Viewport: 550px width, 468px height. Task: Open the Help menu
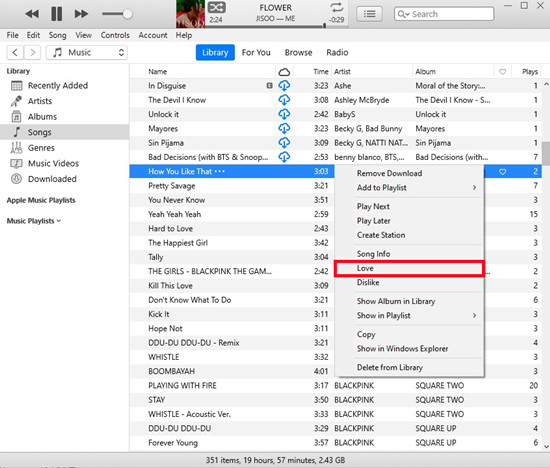pyautogui.click(x=184, y=35)
